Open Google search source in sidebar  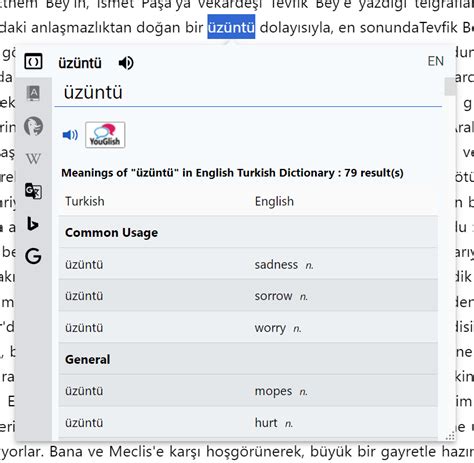[x=33, y=256]
